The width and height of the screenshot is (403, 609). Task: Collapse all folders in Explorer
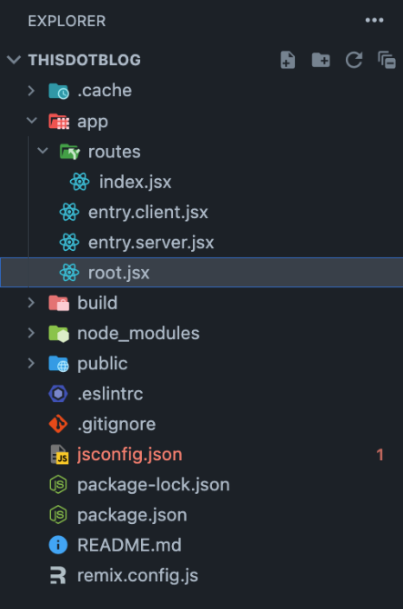[387, 60]
